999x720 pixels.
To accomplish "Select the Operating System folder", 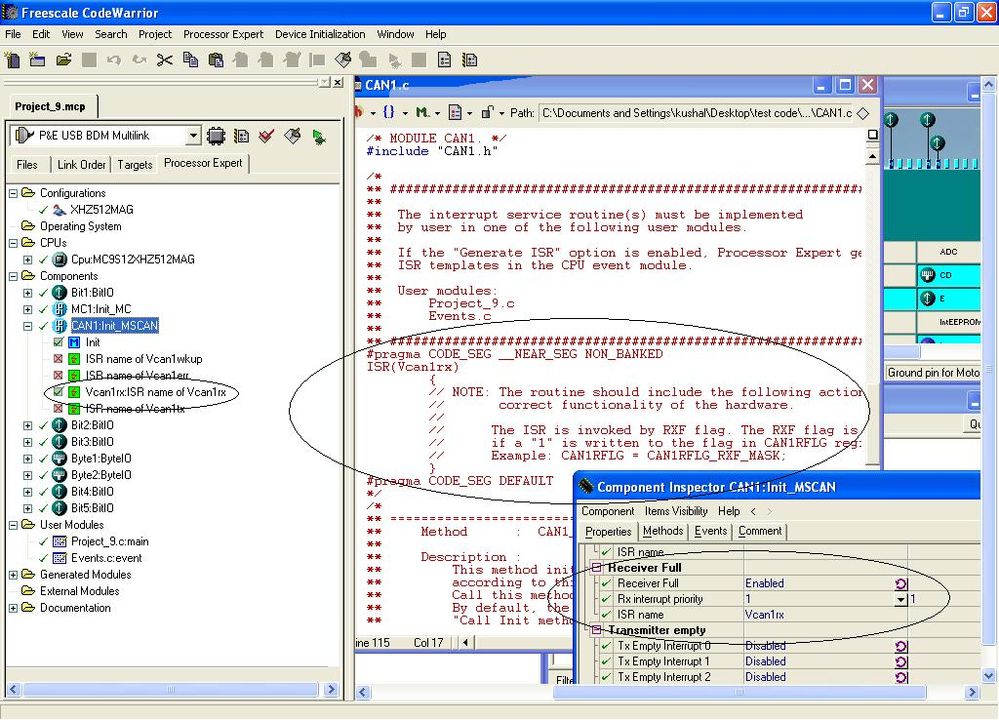I will point(80,226).
